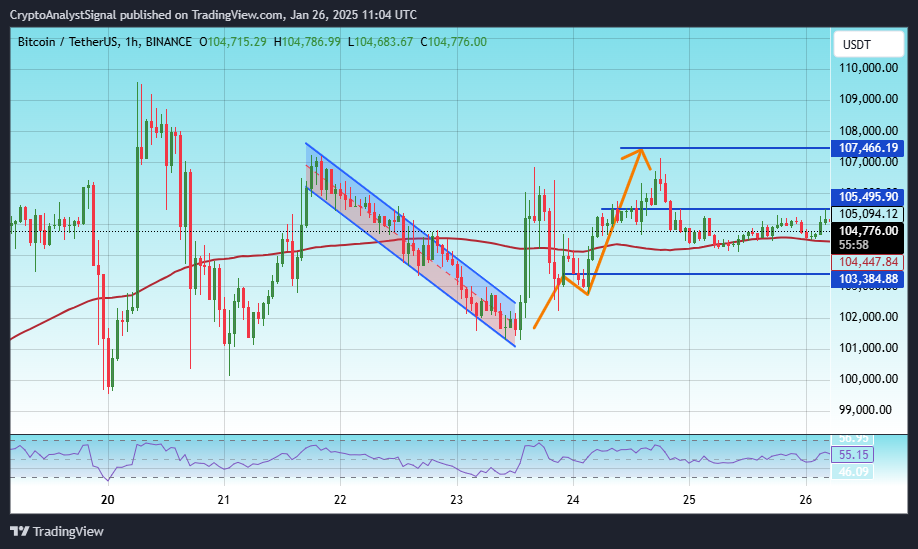This screenshot has width=918, height=549.
Task: Click the TradingView logo icon
Action: click(x=19, y=531)
